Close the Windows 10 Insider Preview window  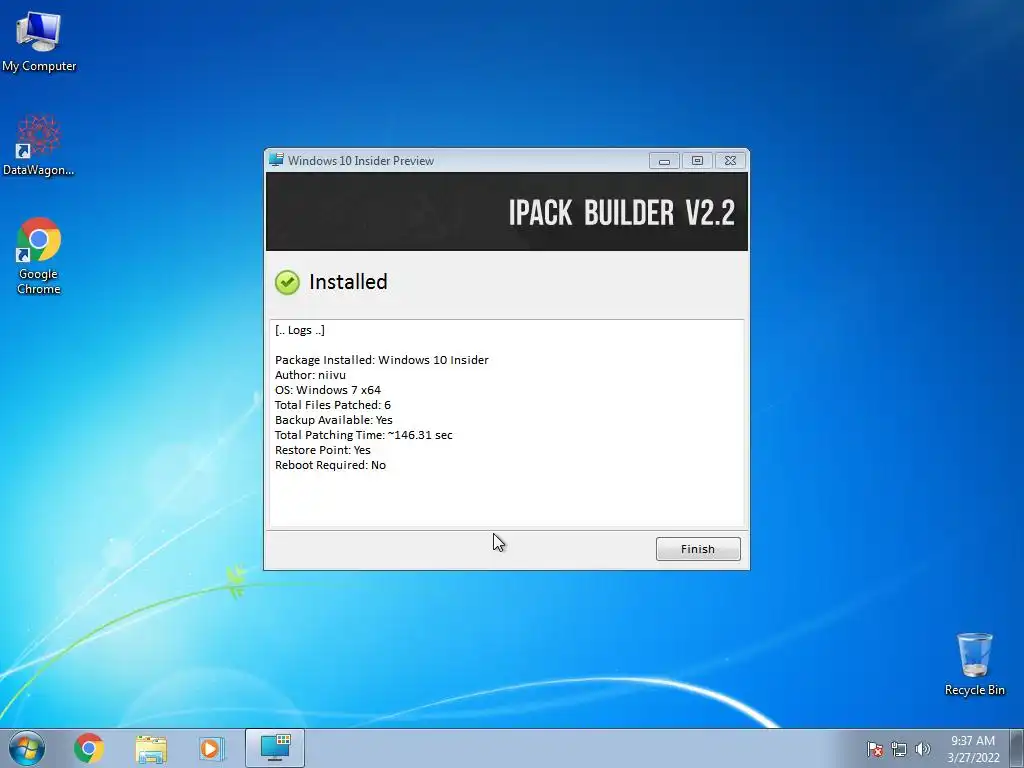click(x=731, y=161)
